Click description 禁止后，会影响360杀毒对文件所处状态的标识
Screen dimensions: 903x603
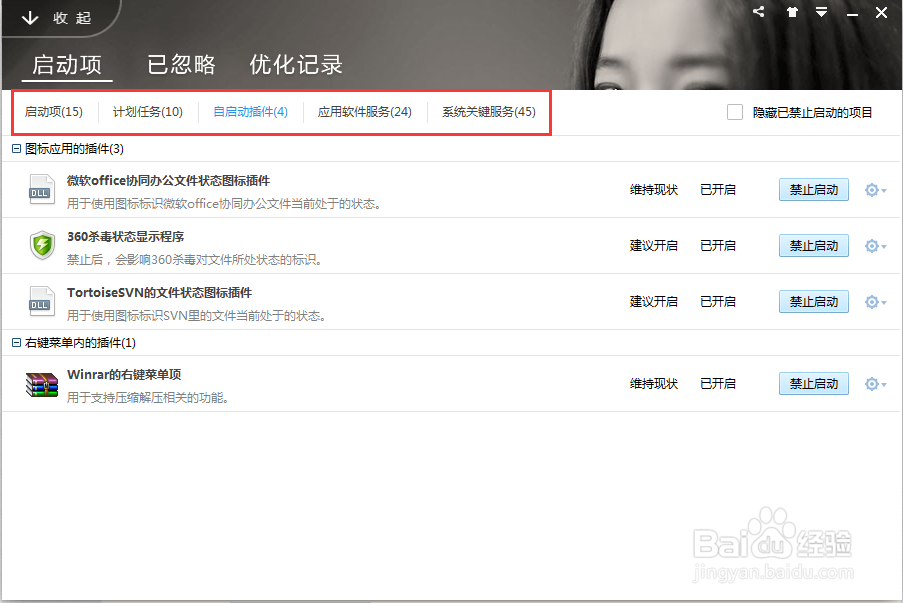(x=195, y=260)
